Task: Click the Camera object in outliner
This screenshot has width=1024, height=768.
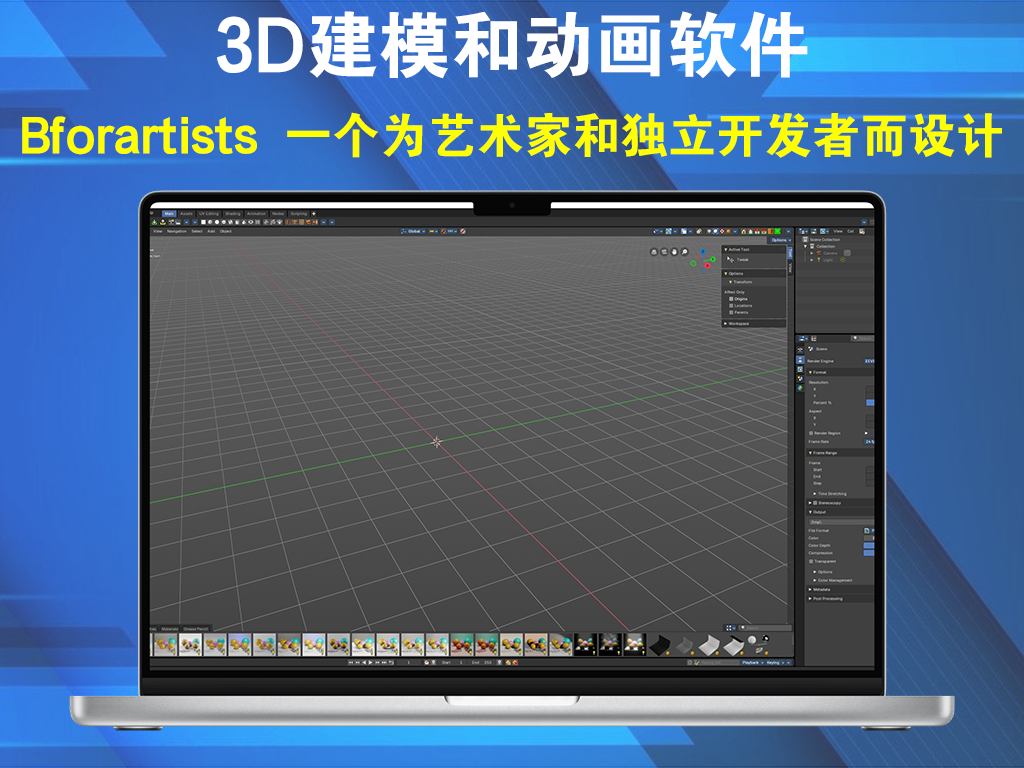Action: [829, 253]
